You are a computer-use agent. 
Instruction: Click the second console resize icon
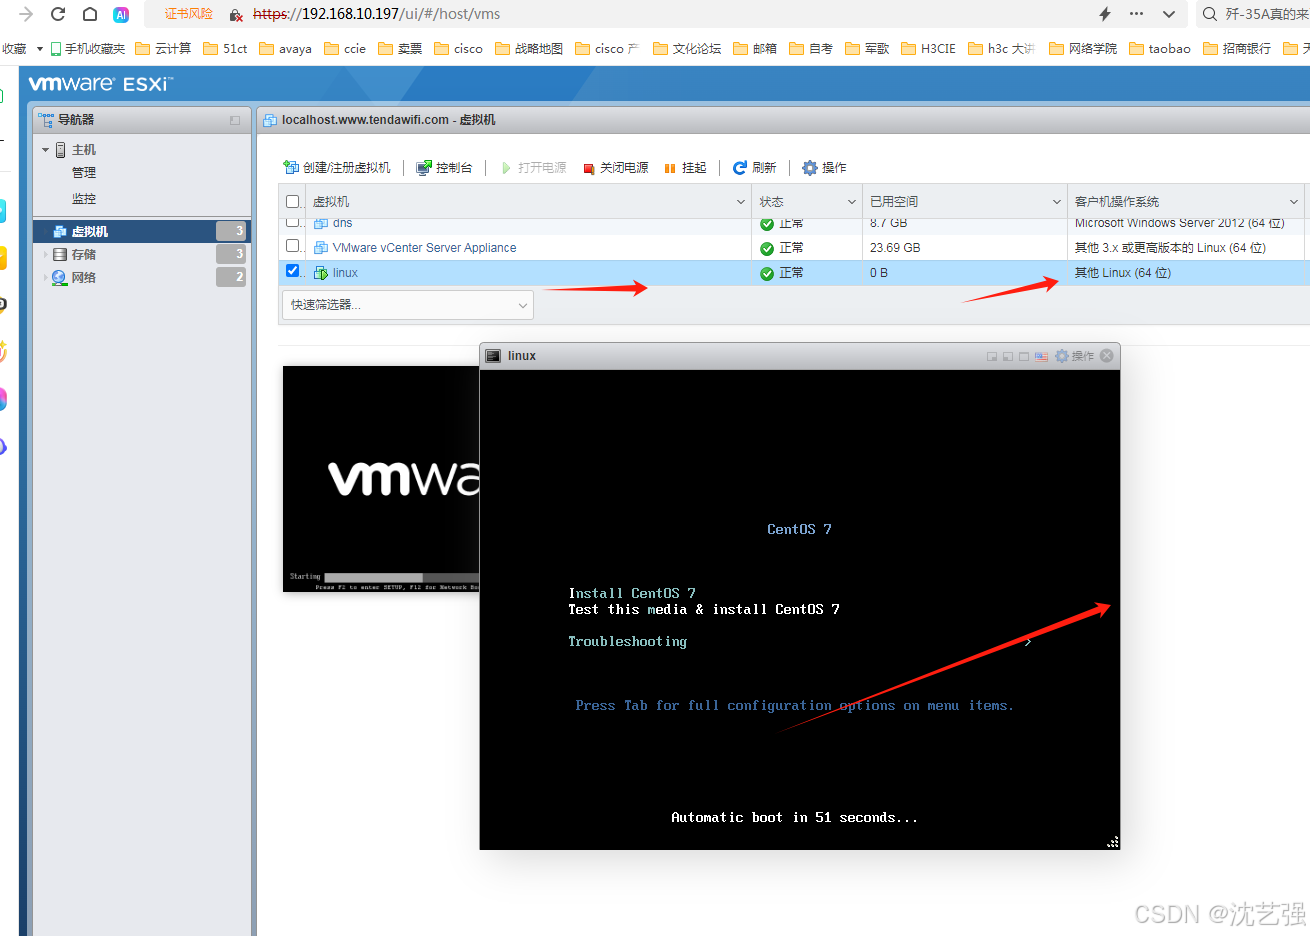click(x=1008, y=356)
